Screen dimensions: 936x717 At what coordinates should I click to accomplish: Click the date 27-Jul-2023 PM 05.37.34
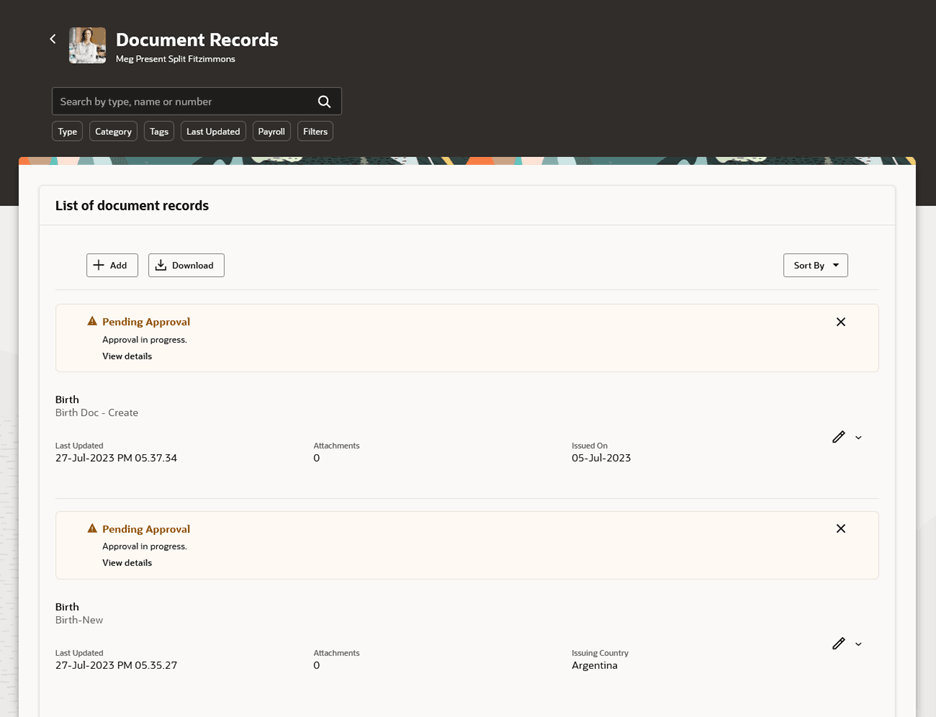point(116,458)
